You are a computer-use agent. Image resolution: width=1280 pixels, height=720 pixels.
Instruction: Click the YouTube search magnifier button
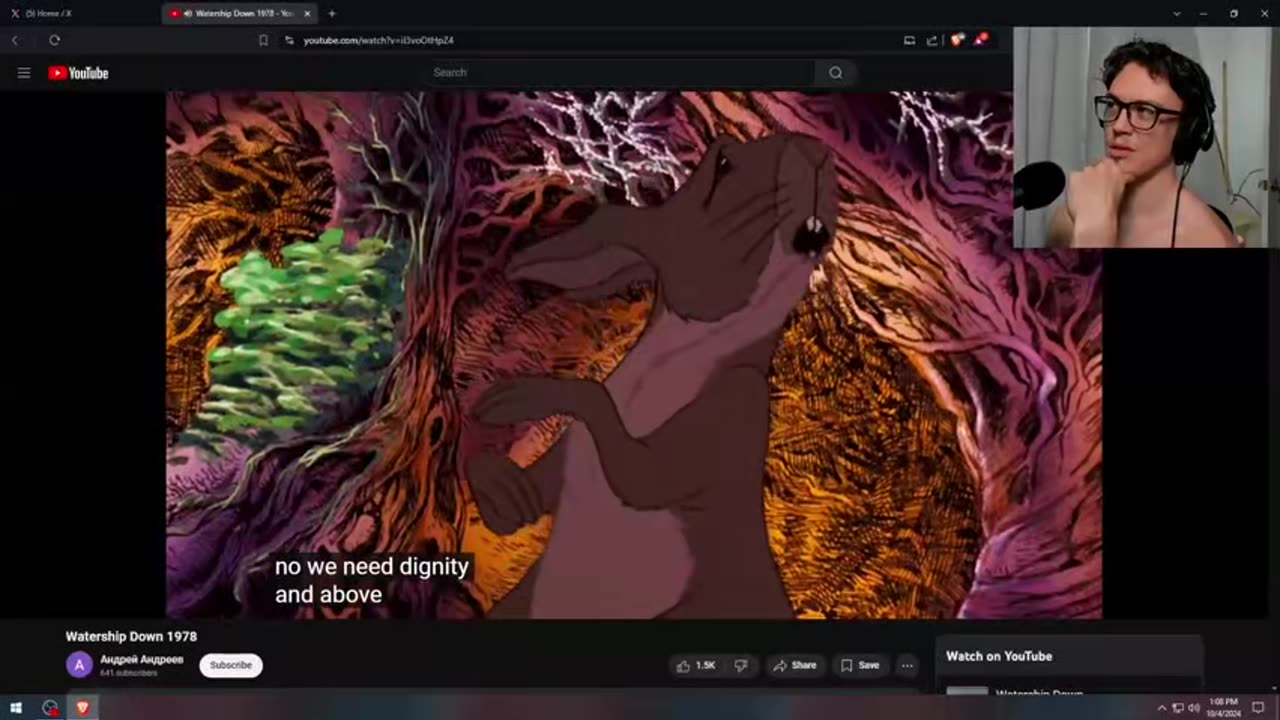tap(835, 72)
